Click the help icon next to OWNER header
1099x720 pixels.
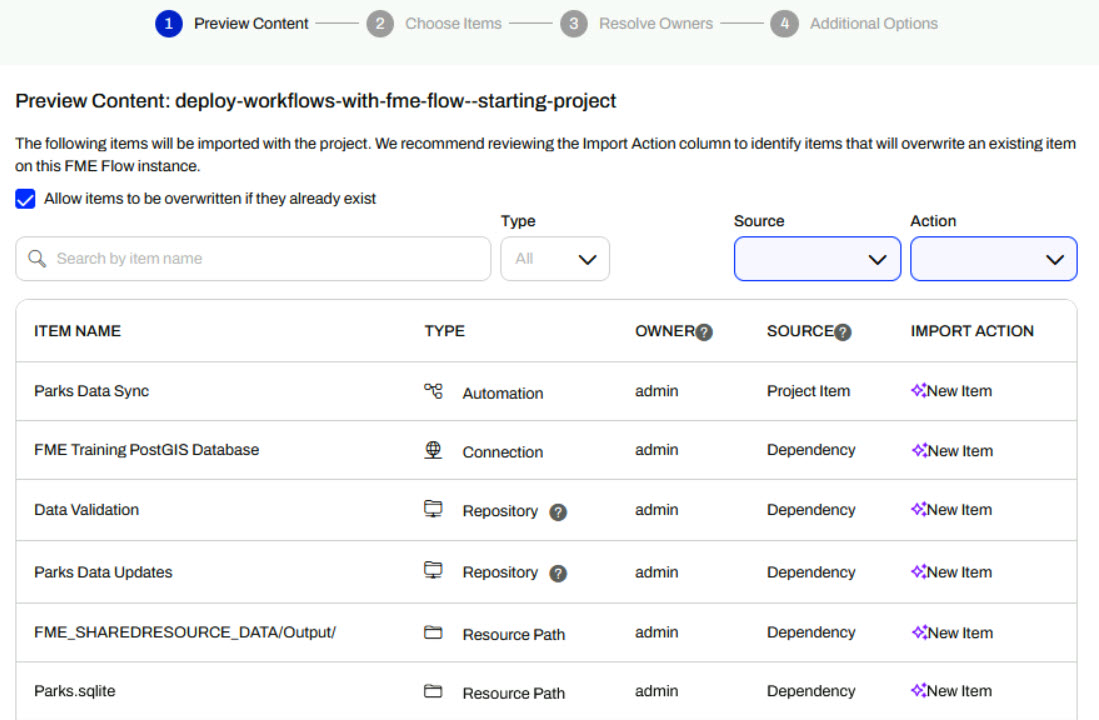704,332
